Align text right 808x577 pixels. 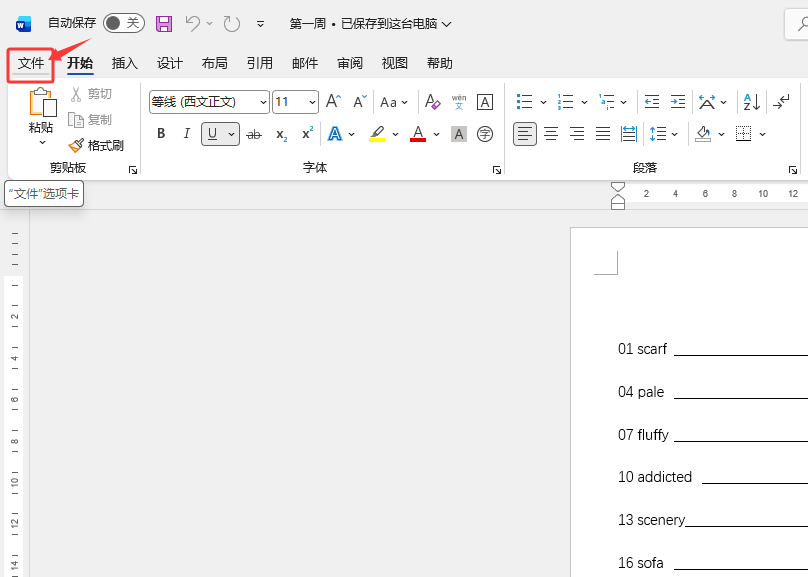pyautogui.click(x=577, y=134)
